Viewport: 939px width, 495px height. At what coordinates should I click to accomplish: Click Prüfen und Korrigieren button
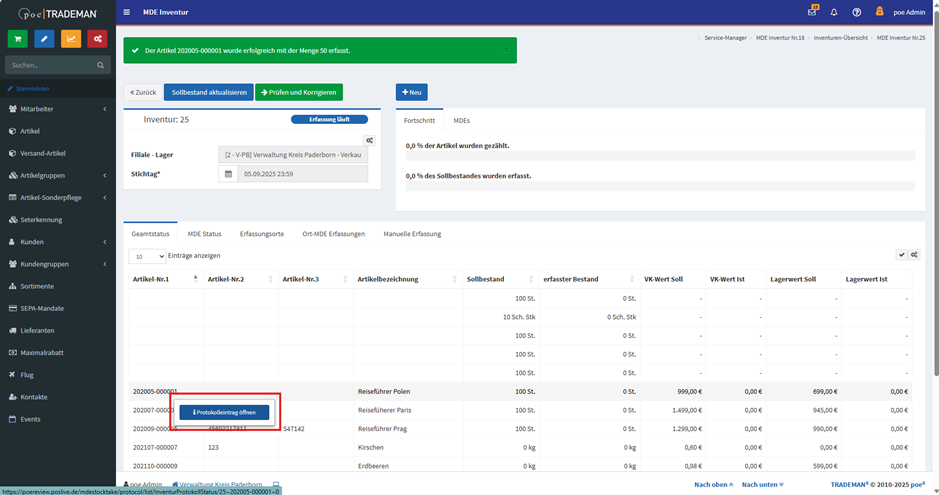tap(299, 92)
